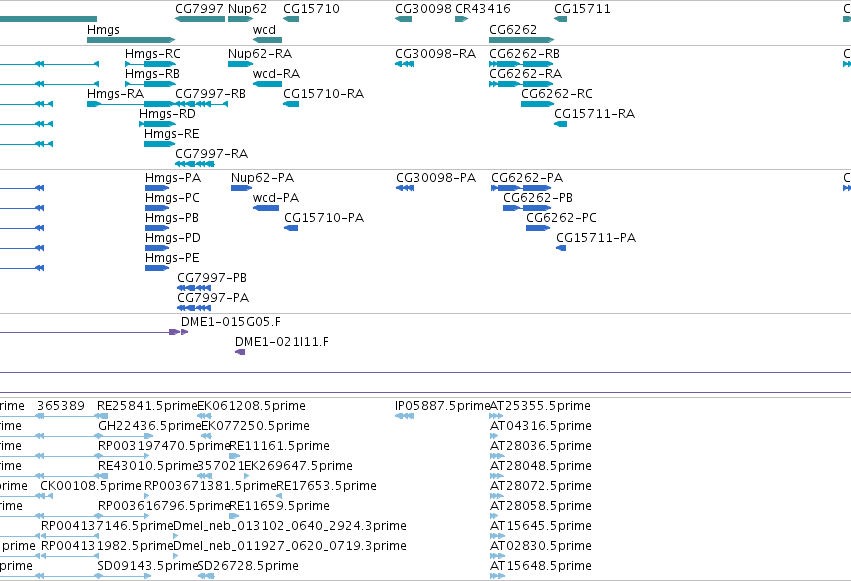
Task: Select Dmel_neb_013102_0640_2924.3prime feature
Action: pos(290,526)
